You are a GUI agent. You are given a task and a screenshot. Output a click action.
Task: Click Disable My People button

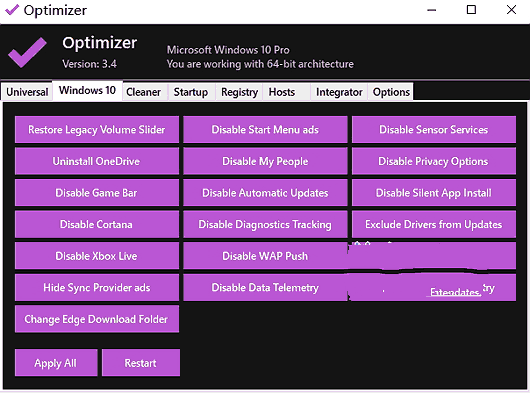pyautogui.click(x=265, y=161)
